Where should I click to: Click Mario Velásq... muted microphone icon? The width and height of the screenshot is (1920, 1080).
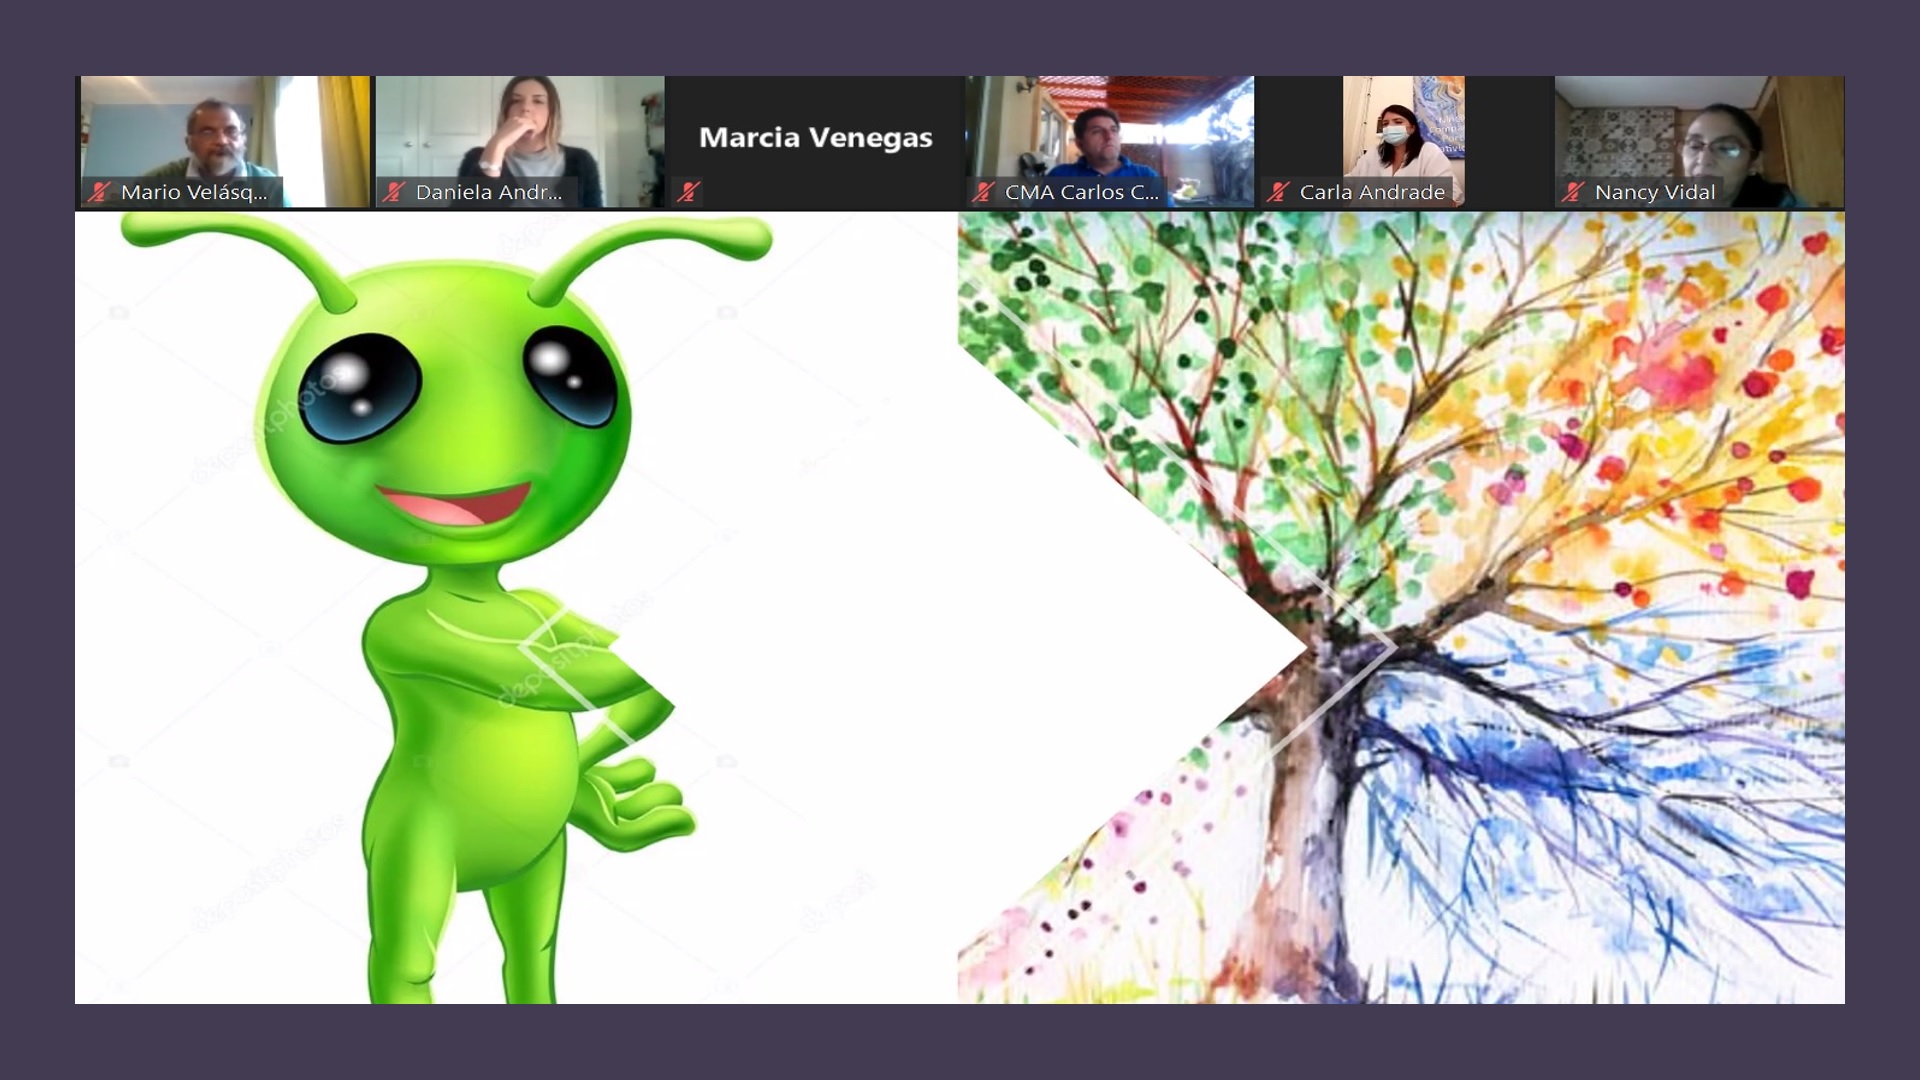click(x=99, y=192)
